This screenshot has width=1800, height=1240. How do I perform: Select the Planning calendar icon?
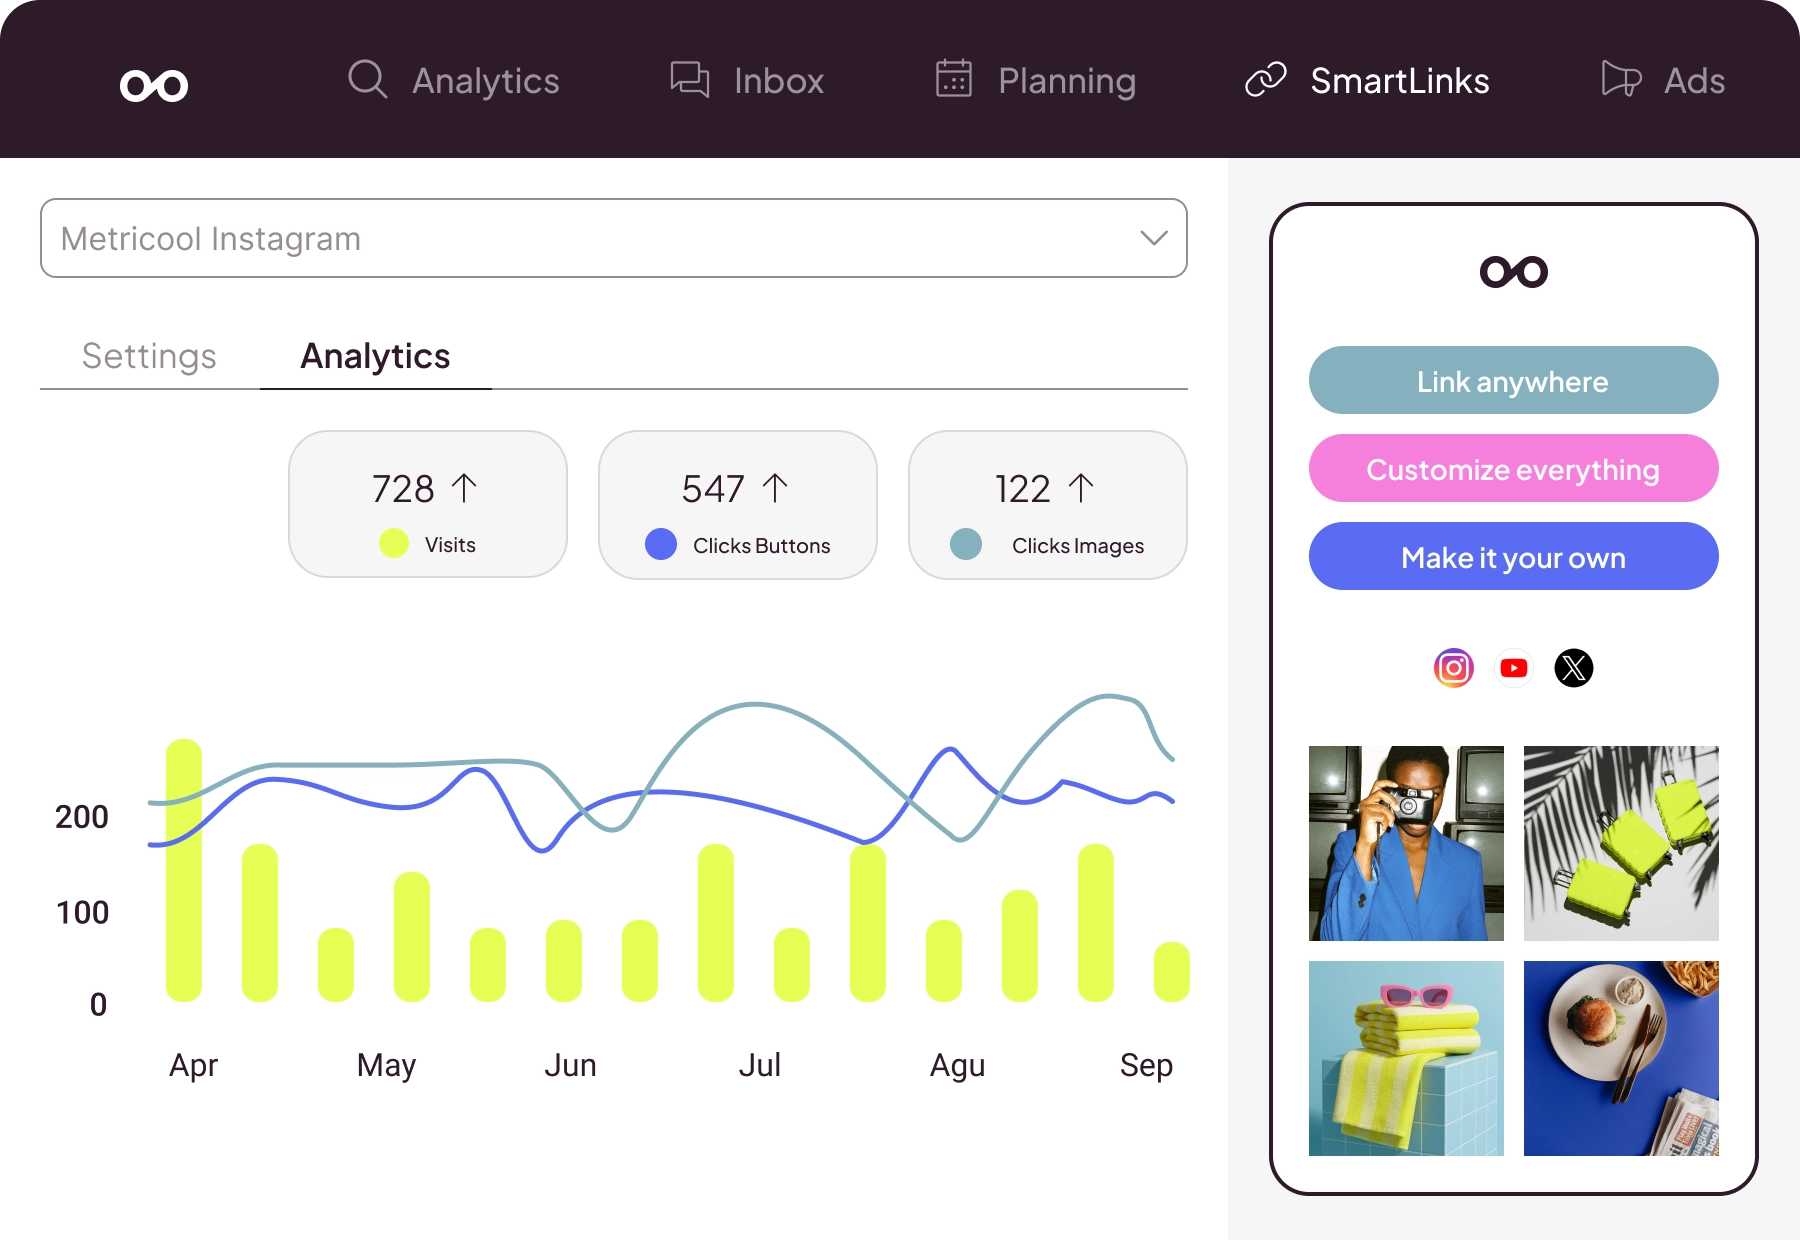(953, 80)
